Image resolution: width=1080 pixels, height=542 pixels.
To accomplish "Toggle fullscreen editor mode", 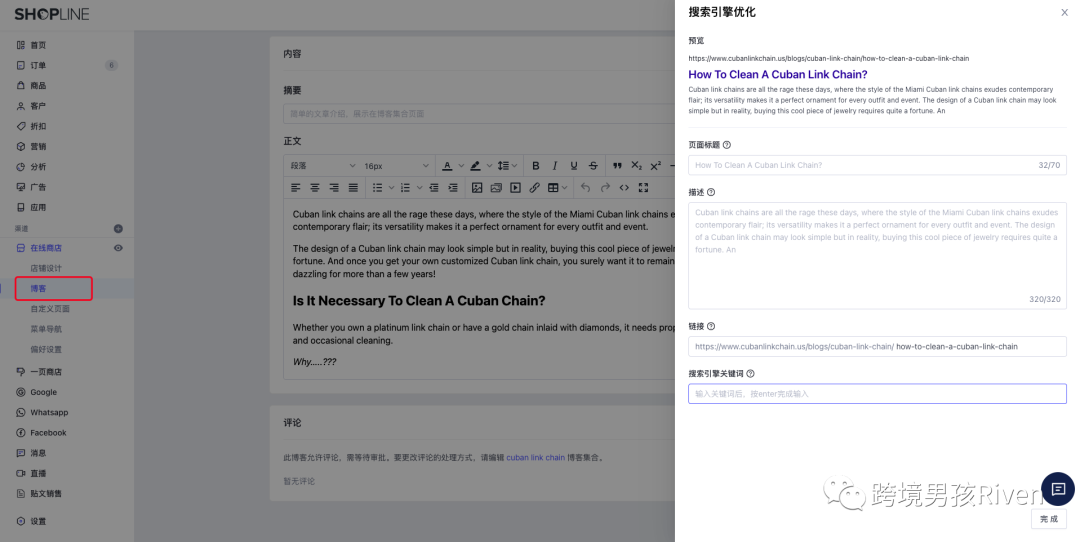I will (x=643, y=187).
